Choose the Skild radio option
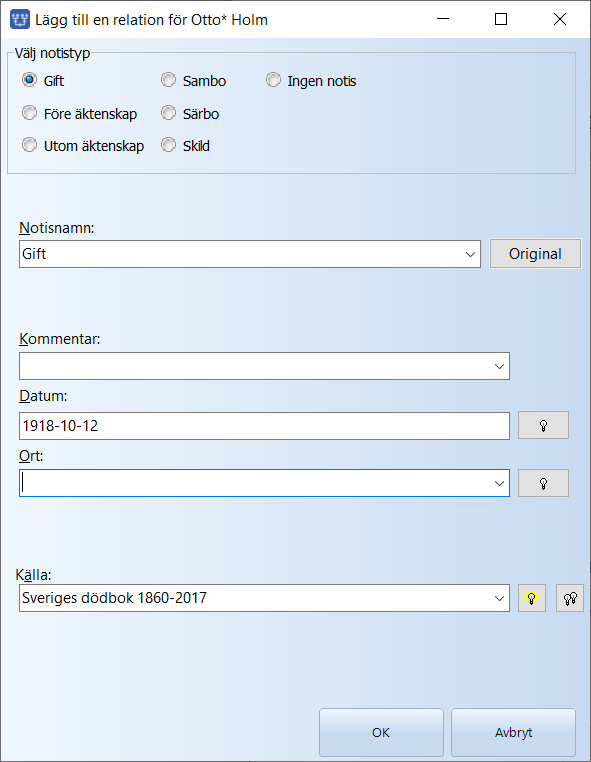 pyautogui.click(x=168, y=145)
